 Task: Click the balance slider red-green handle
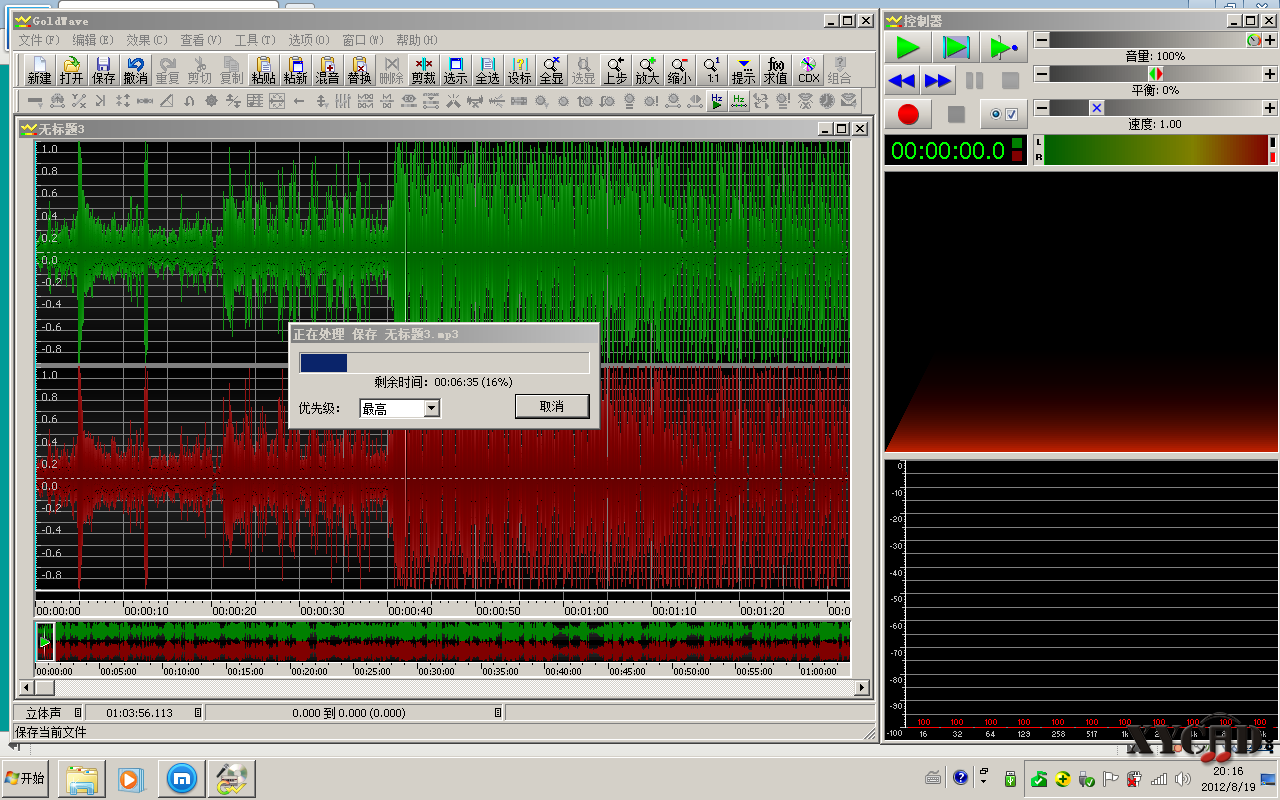click(x=1156, y=74)
